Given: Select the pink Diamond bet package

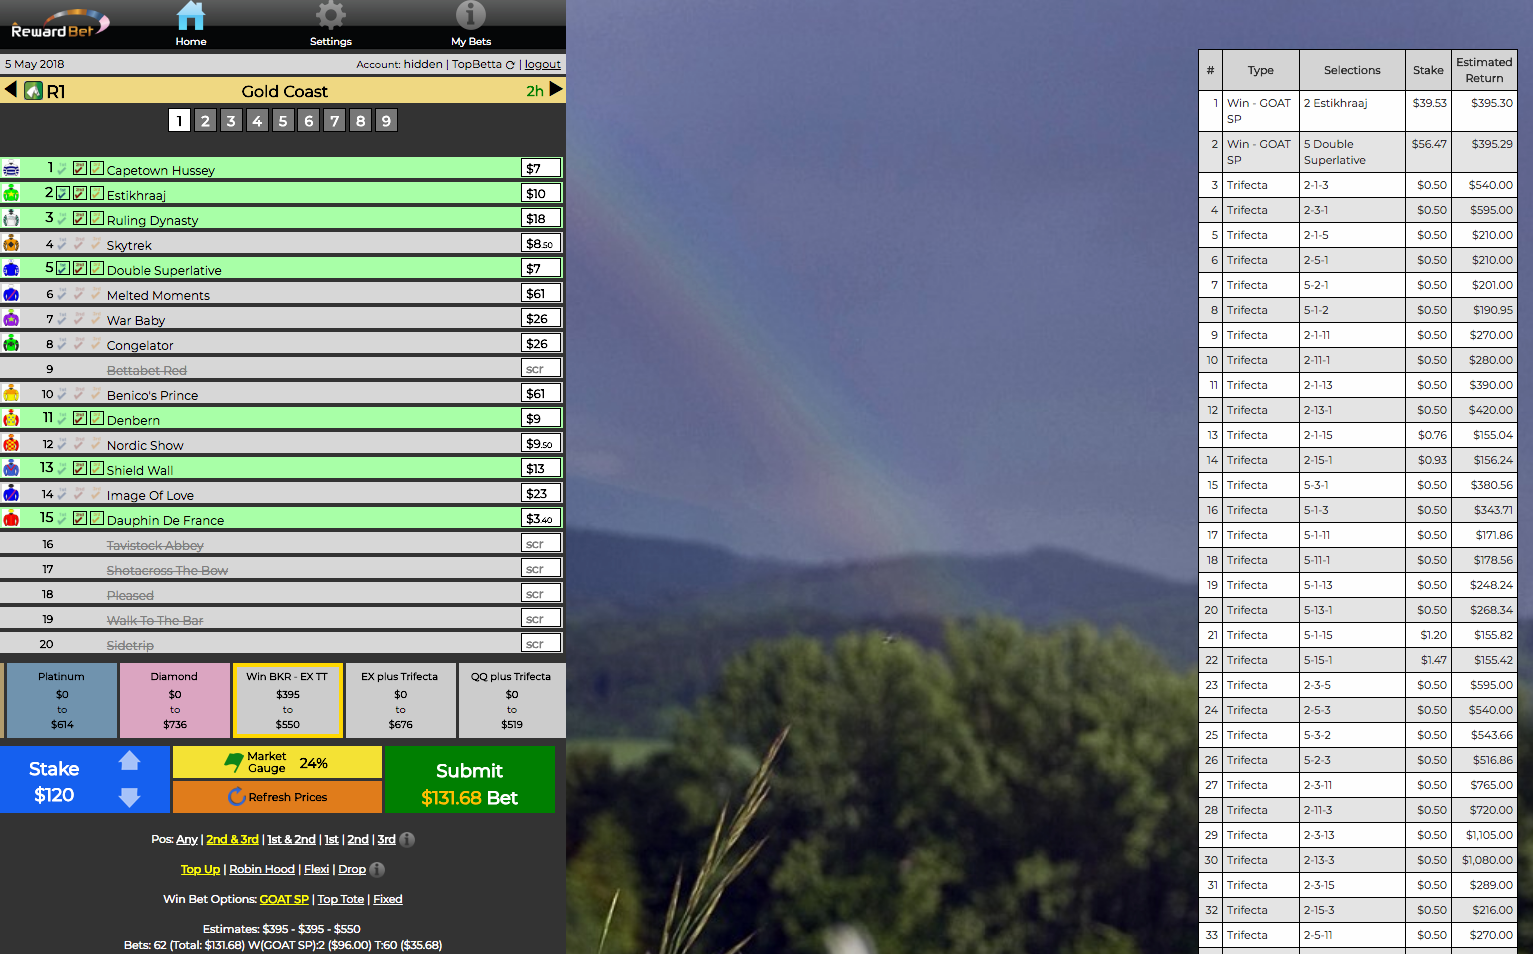Looking at the screenshot, I should pyautogui.click(x=175, y=700).
